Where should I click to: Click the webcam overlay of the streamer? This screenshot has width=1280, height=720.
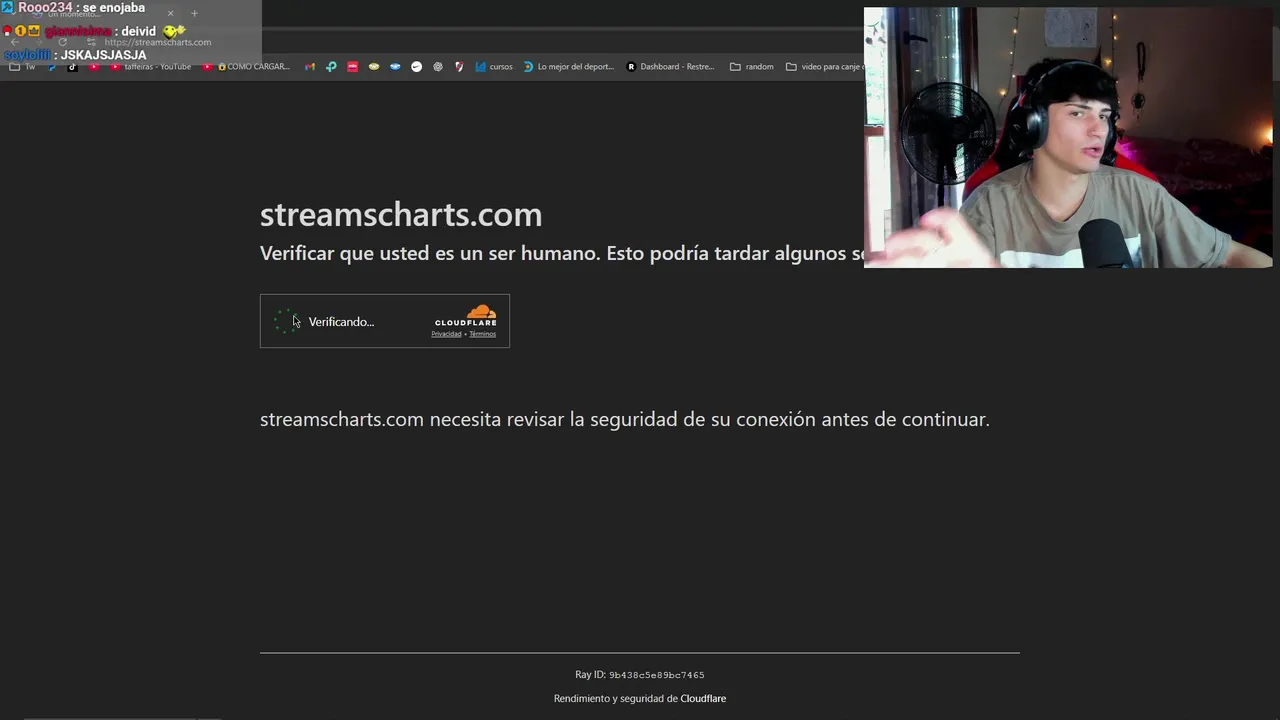(1068, 138)
